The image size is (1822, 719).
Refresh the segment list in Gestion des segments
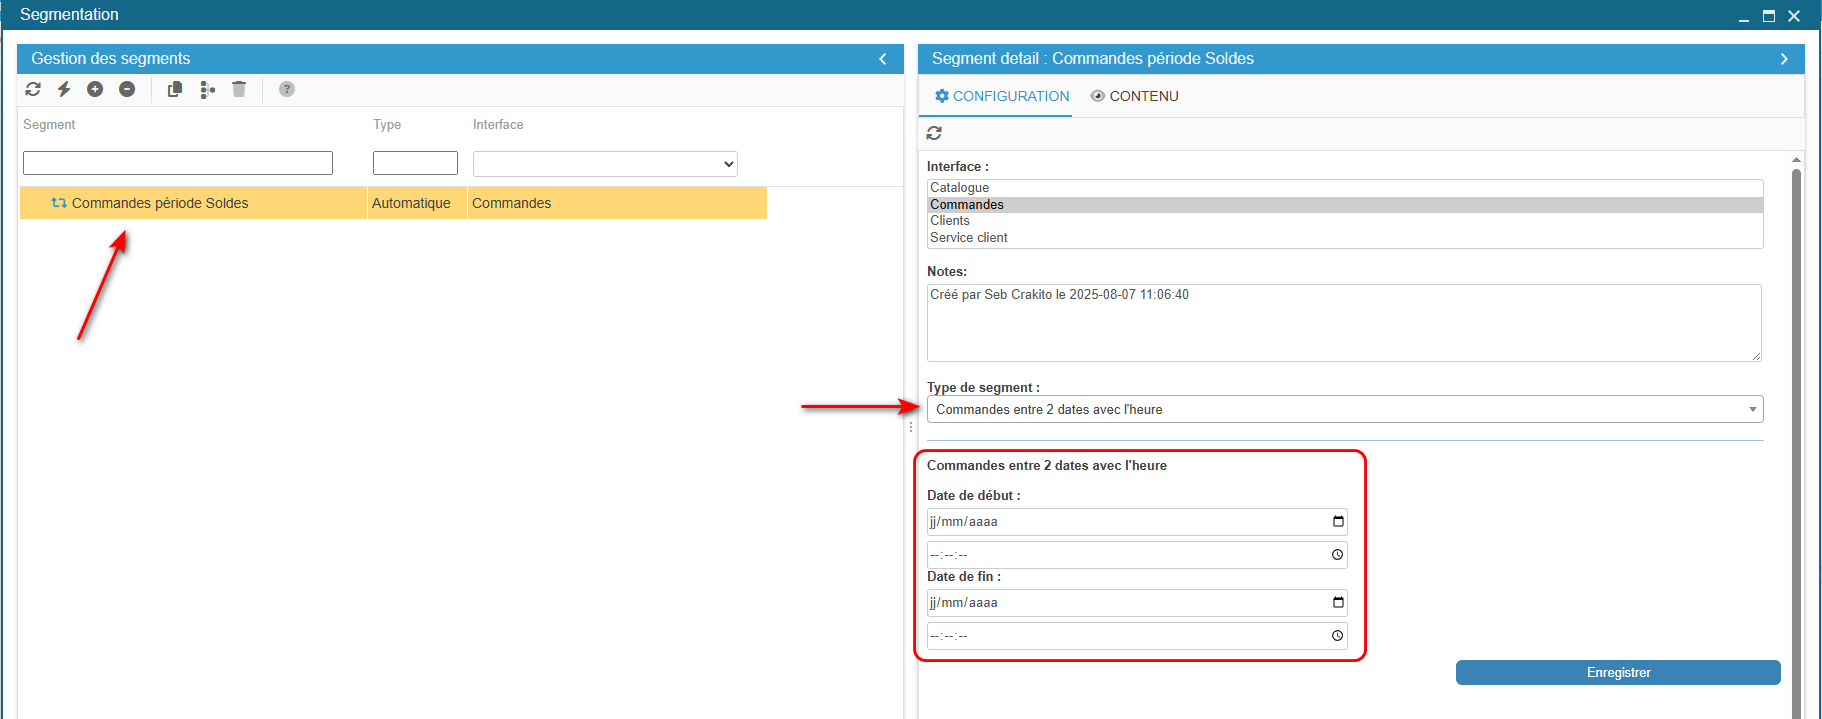pyautogui.click(x=33, y=89)
